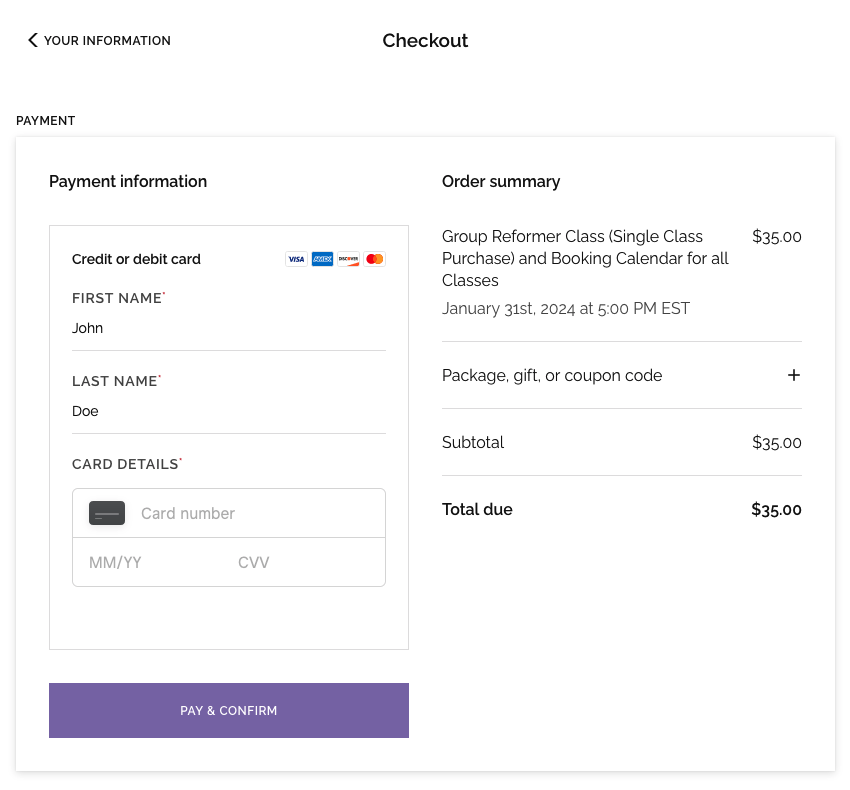Click the Total due amount $35.00

tap(776, 510)
